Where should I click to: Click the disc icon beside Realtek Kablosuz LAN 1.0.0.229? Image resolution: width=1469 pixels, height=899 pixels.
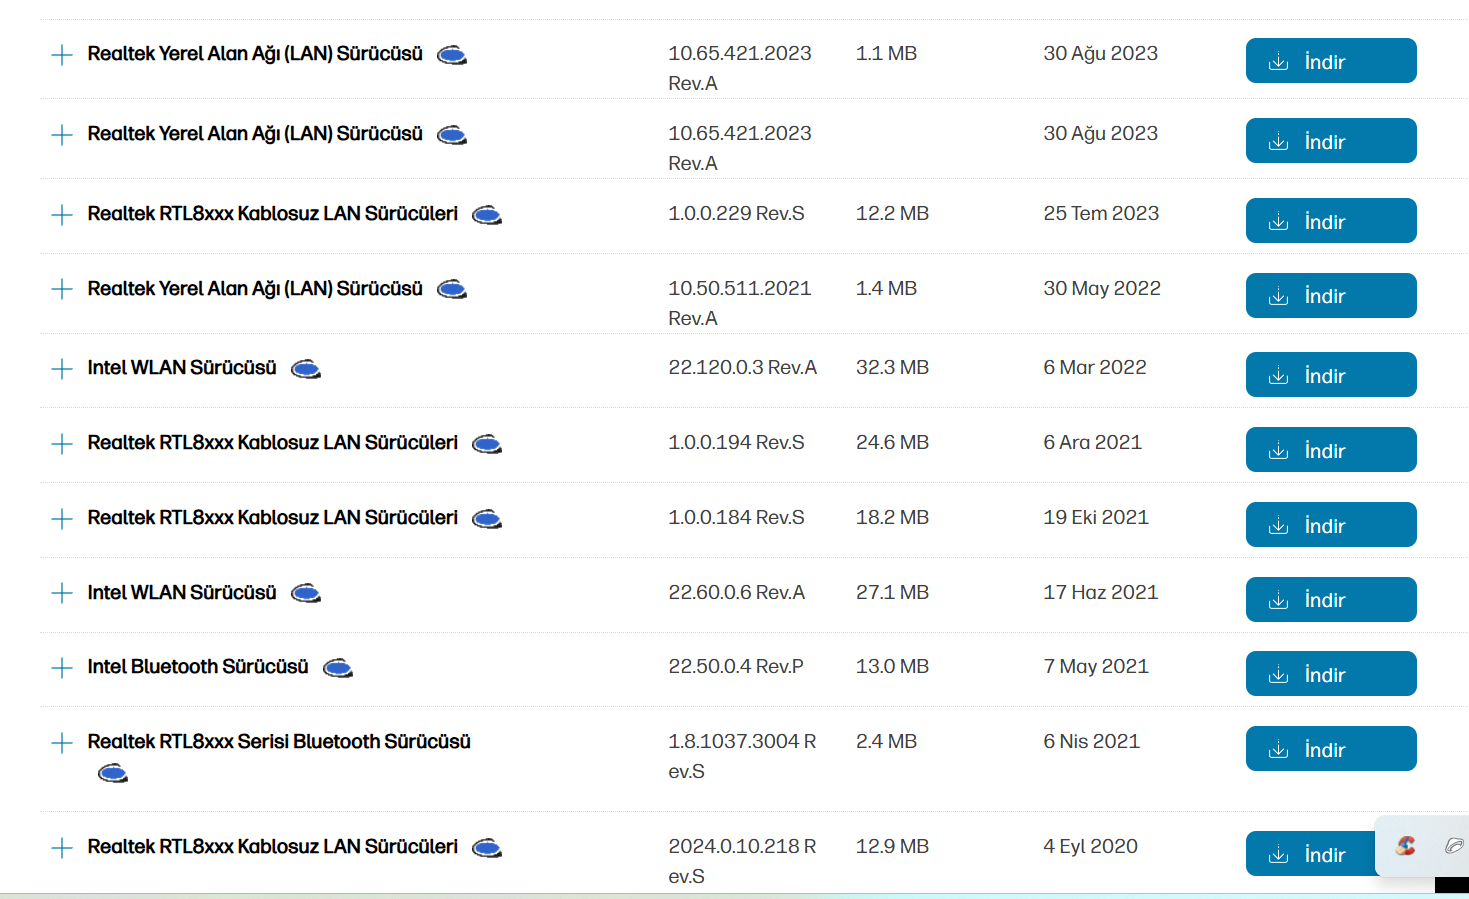487,215
